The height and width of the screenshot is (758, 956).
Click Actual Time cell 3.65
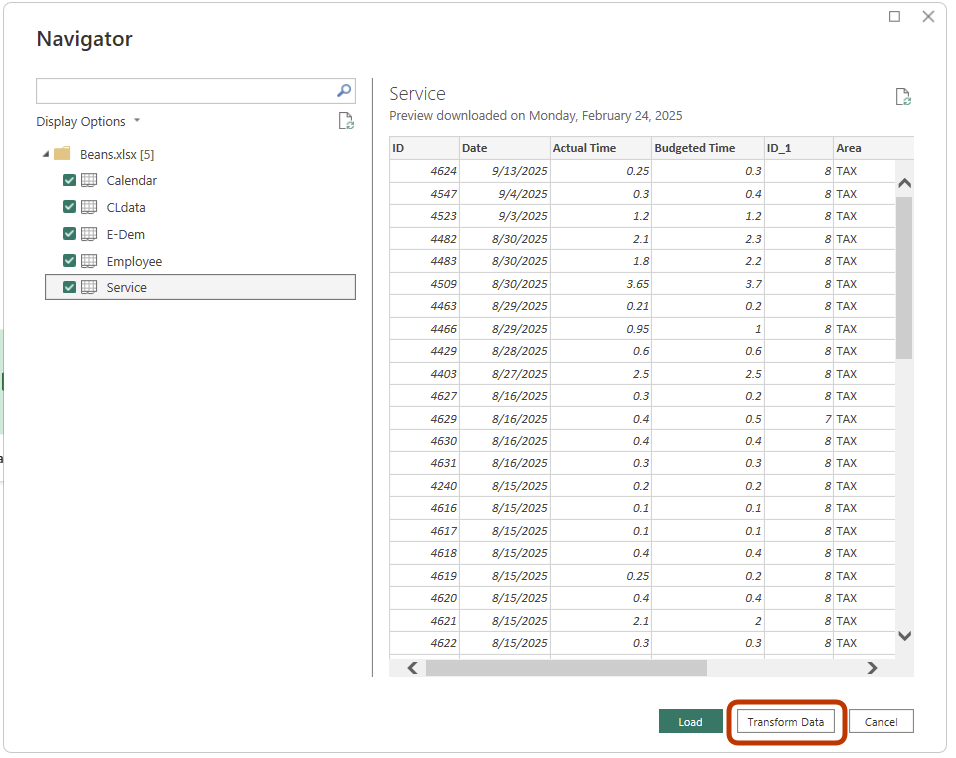pyautogui.click(x=601, y=284)
